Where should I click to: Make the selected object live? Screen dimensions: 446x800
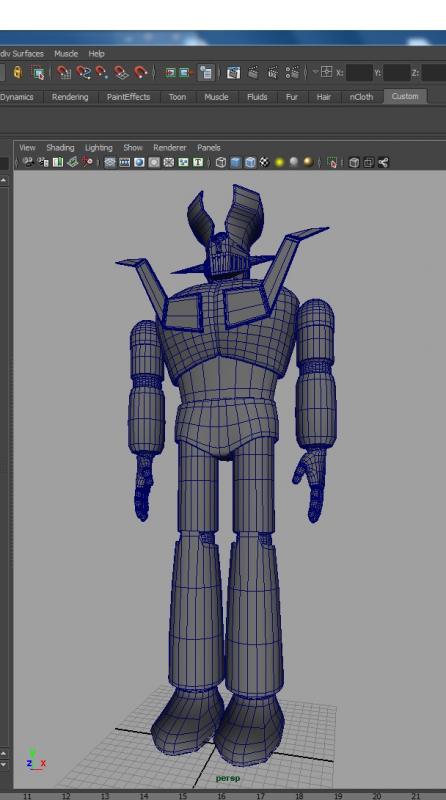point(140,72)
